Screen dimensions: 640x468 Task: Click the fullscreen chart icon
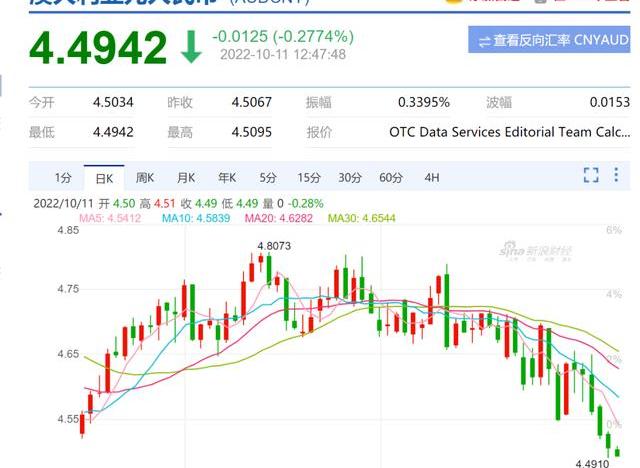[591, 176]
